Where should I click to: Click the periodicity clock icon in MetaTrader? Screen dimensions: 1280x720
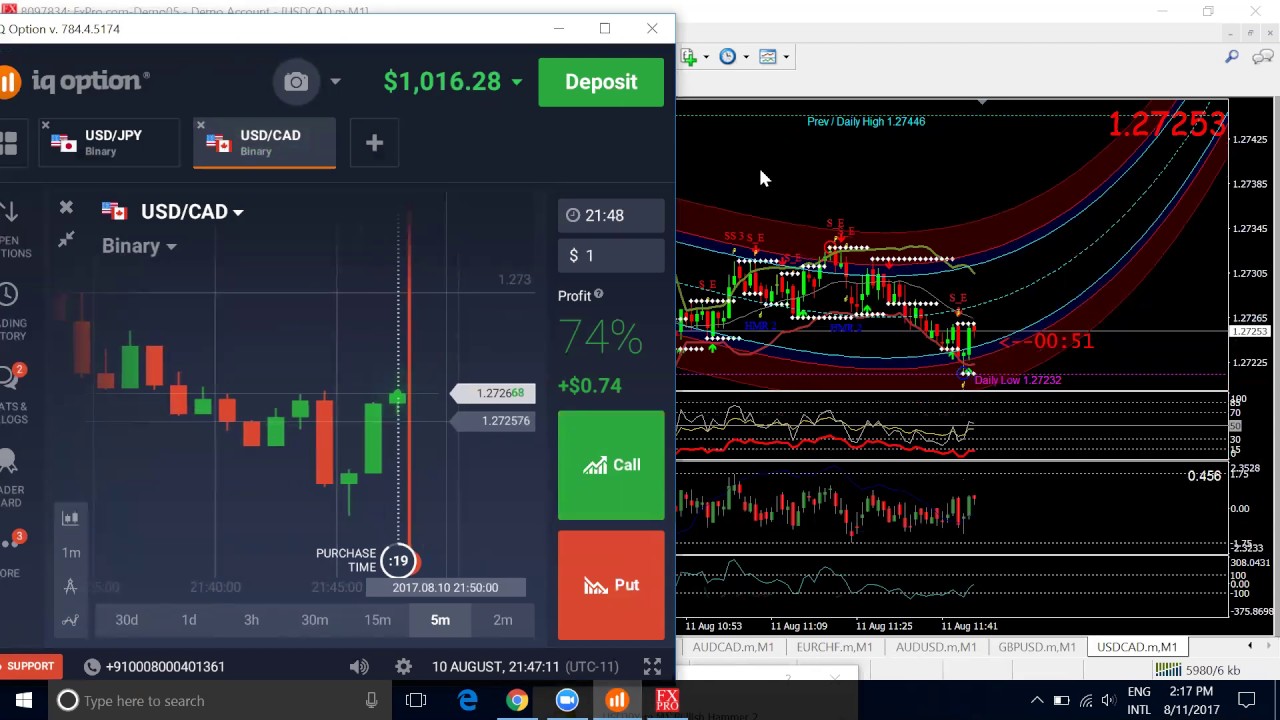728,57
